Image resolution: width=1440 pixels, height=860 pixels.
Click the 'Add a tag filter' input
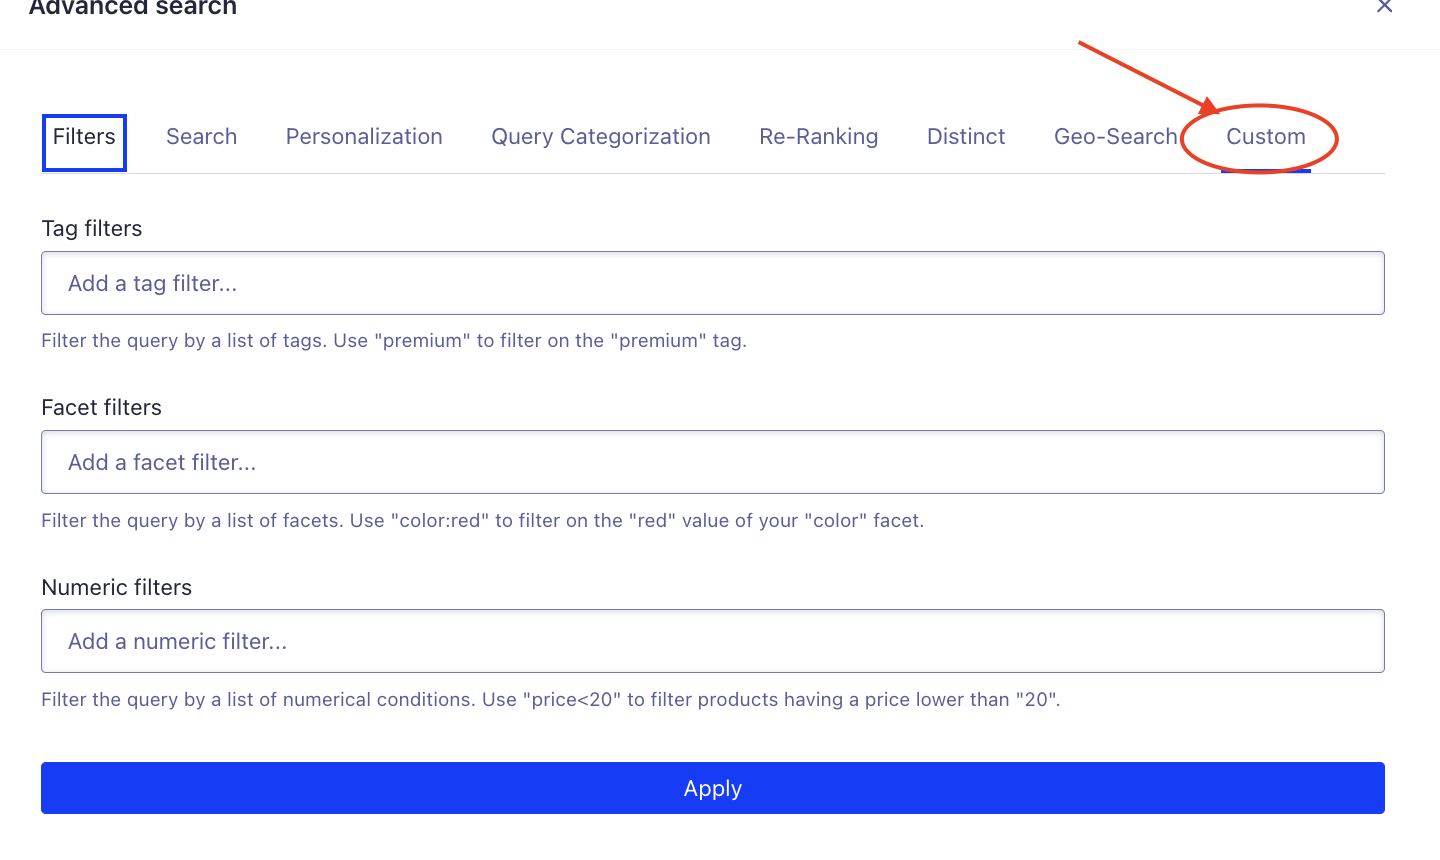tap(712, 284)
